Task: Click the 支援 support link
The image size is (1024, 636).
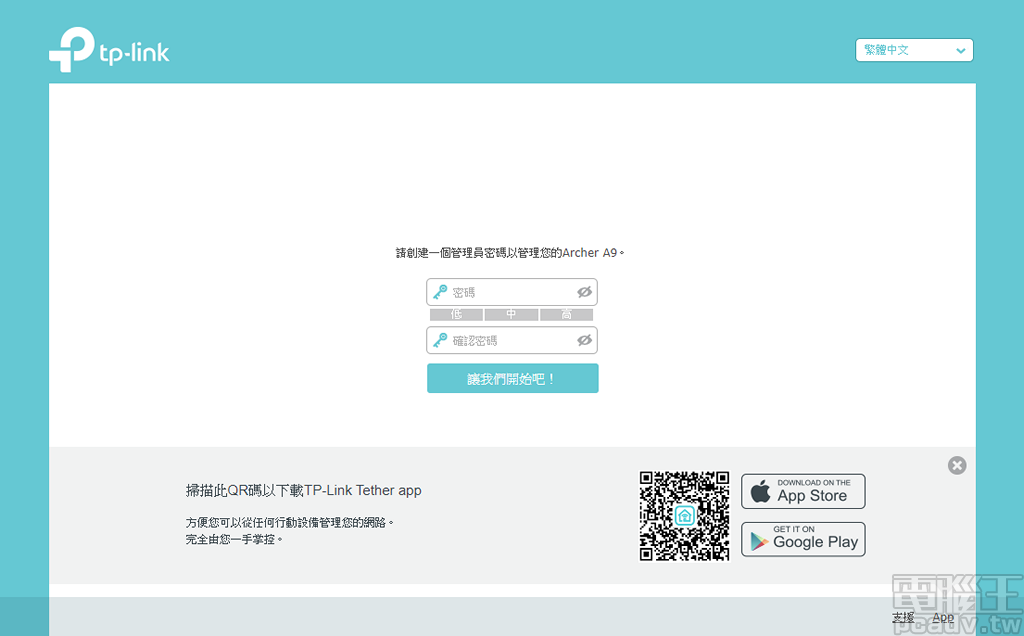Action: click(903, 617)
